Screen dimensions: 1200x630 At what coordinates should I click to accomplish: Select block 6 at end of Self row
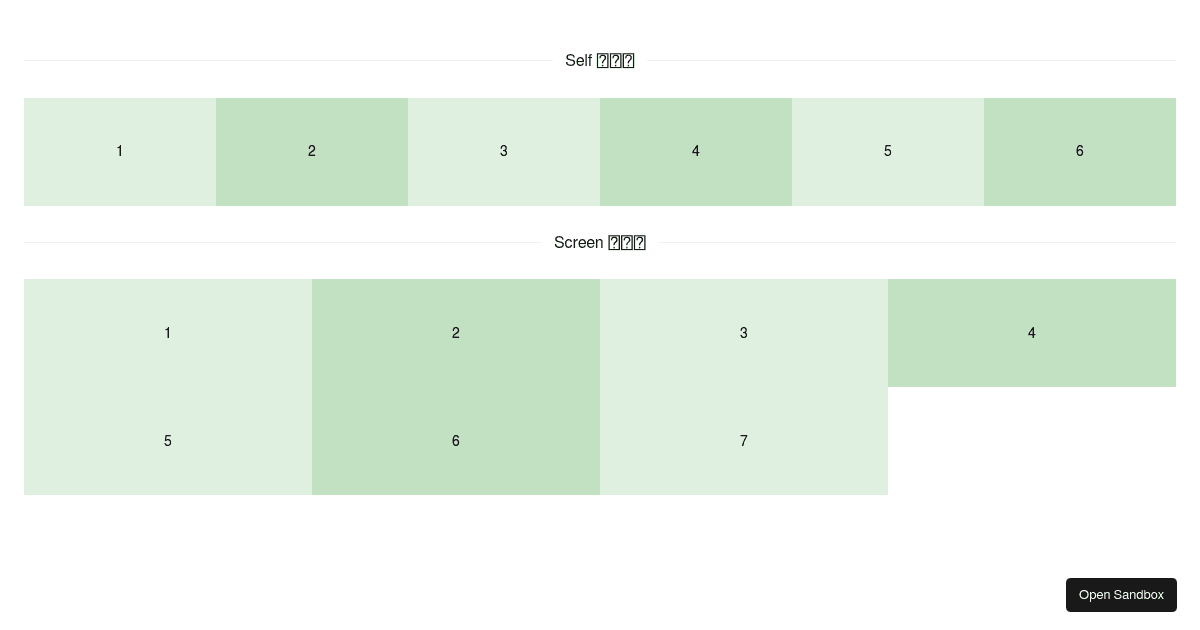coord(1080,151)
